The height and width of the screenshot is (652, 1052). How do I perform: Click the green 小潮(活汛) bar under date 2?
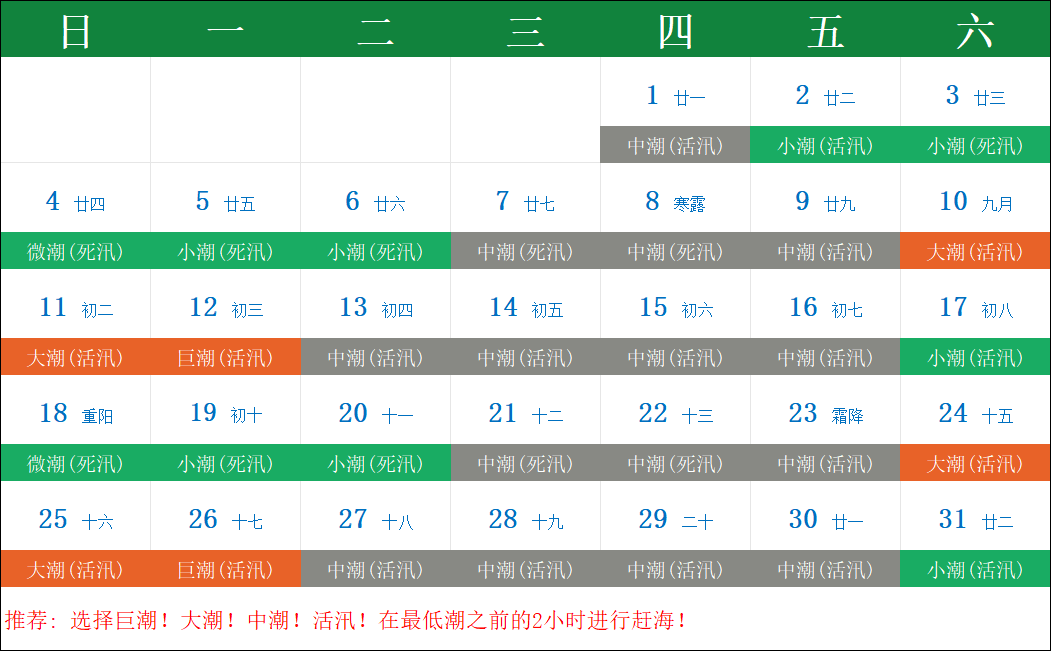[x=825, y=145]
